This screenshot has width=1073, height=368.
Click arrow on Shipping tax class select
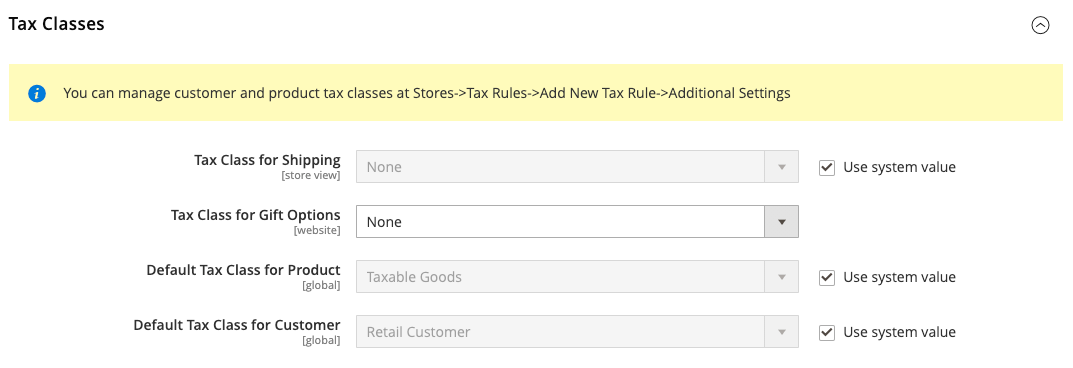[781, 167]
